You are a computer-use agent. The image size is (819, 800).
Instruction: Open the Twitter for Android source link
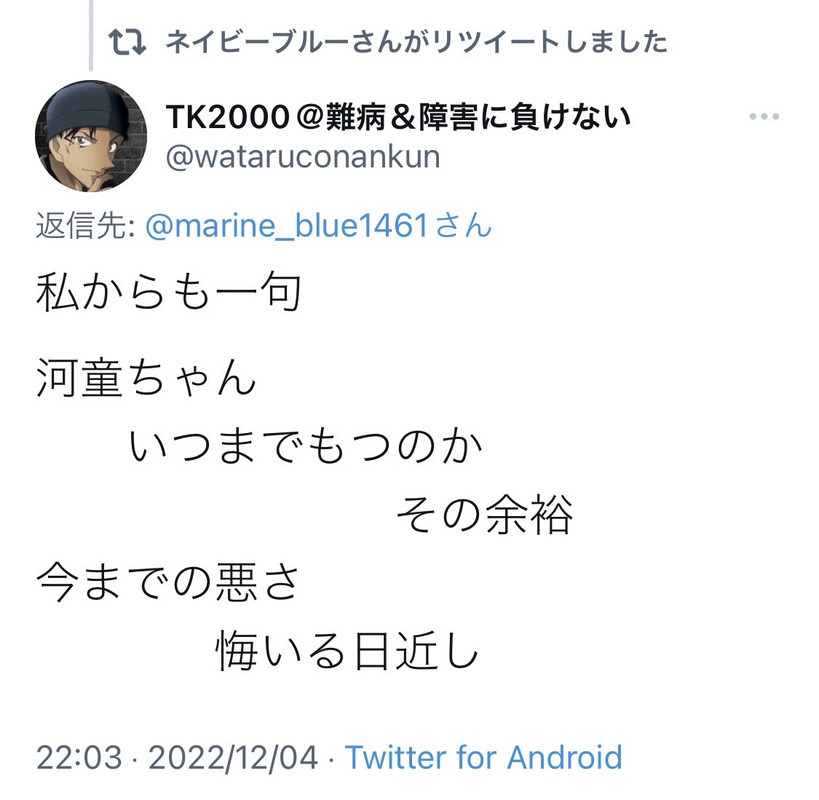[x=484, y=757]
